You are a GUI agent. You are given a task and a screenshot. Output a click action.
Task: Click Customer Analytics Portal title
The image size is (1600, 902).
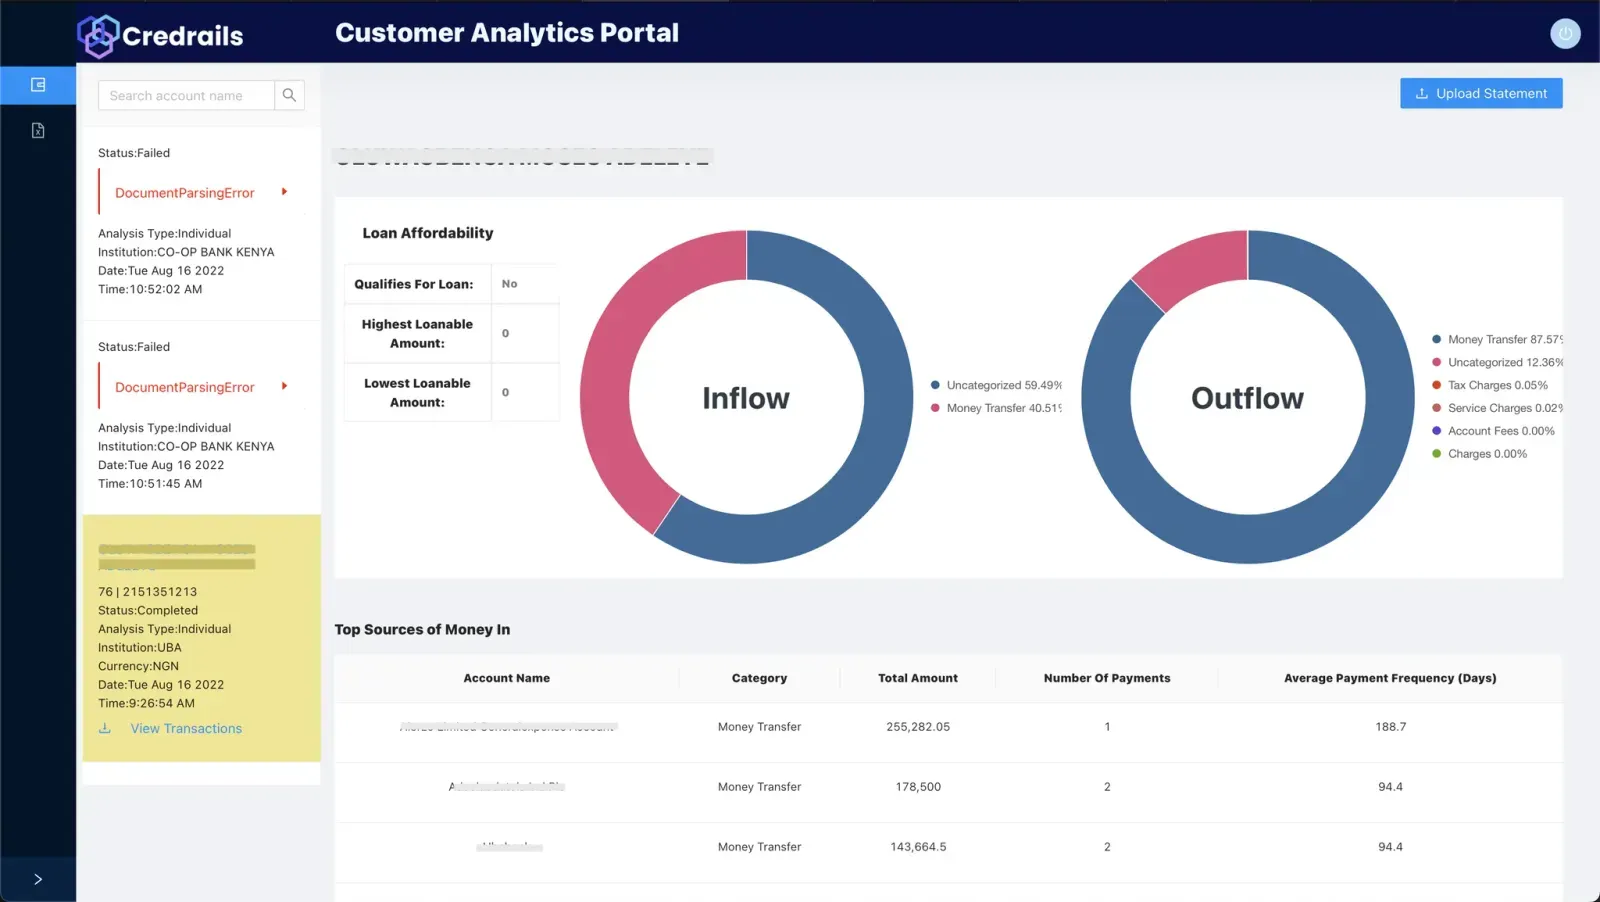pos(507,33)
